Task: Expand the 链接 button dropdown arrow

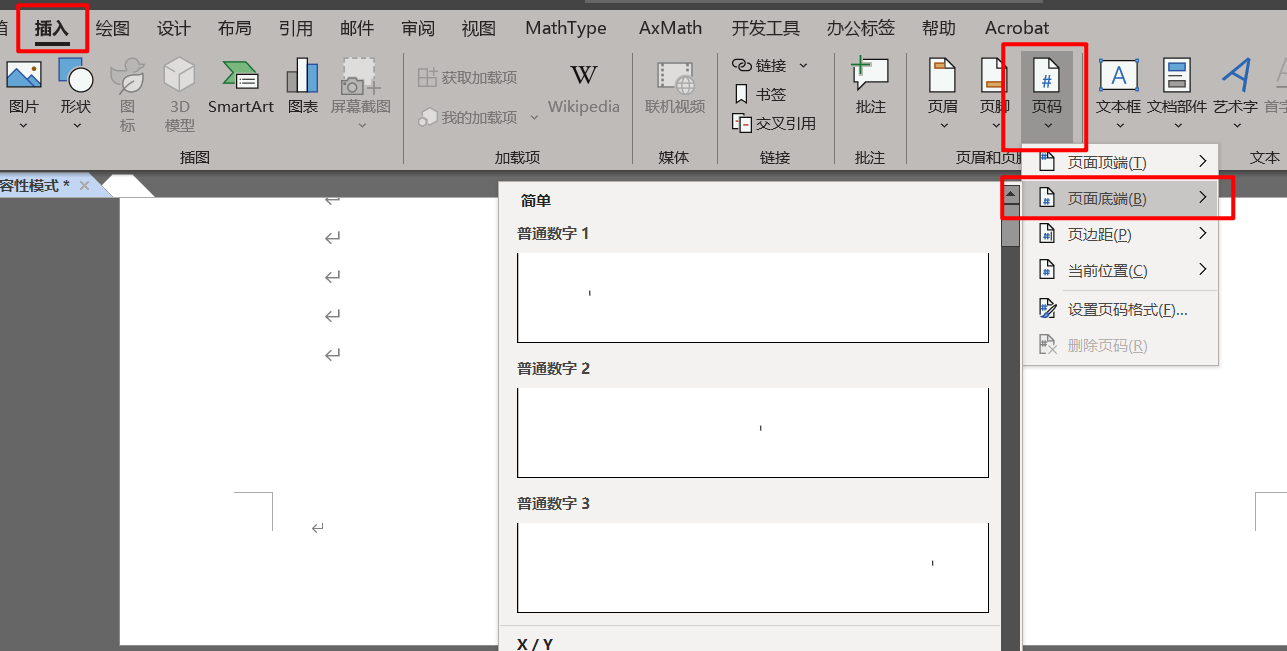Action: coord(803,65)
